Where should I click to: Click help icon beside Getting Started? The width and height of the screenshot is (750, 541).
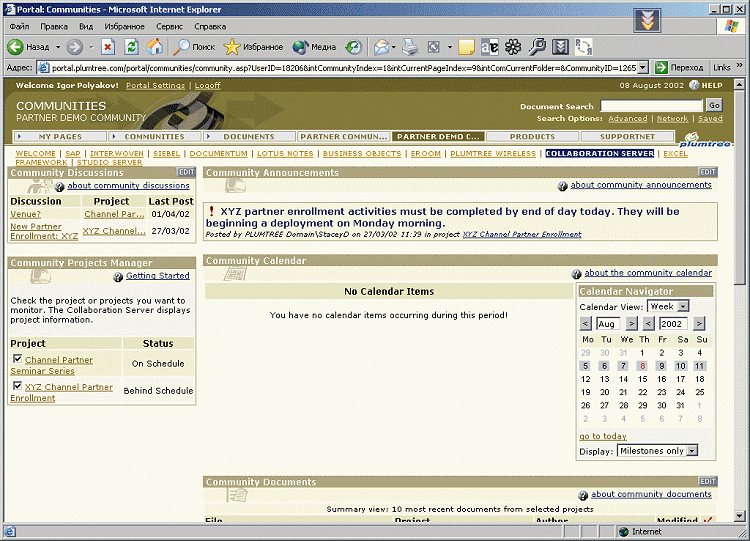pos(118,276)
